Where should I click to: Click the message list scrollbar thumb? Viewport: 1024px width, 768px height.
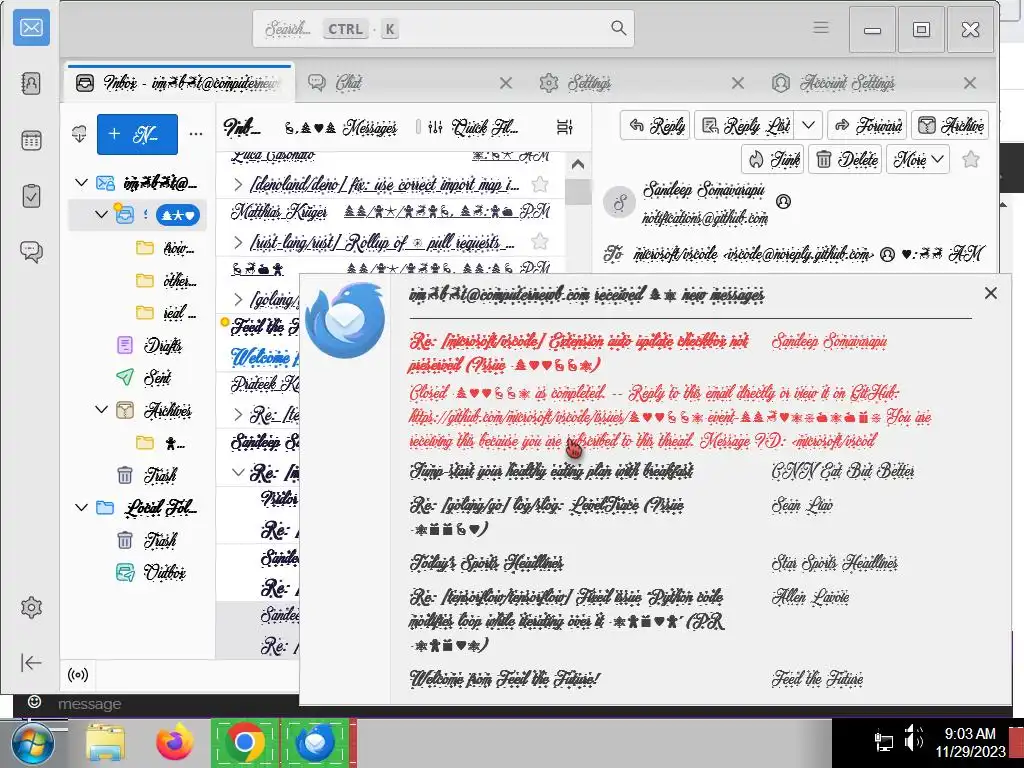[578, 192]
